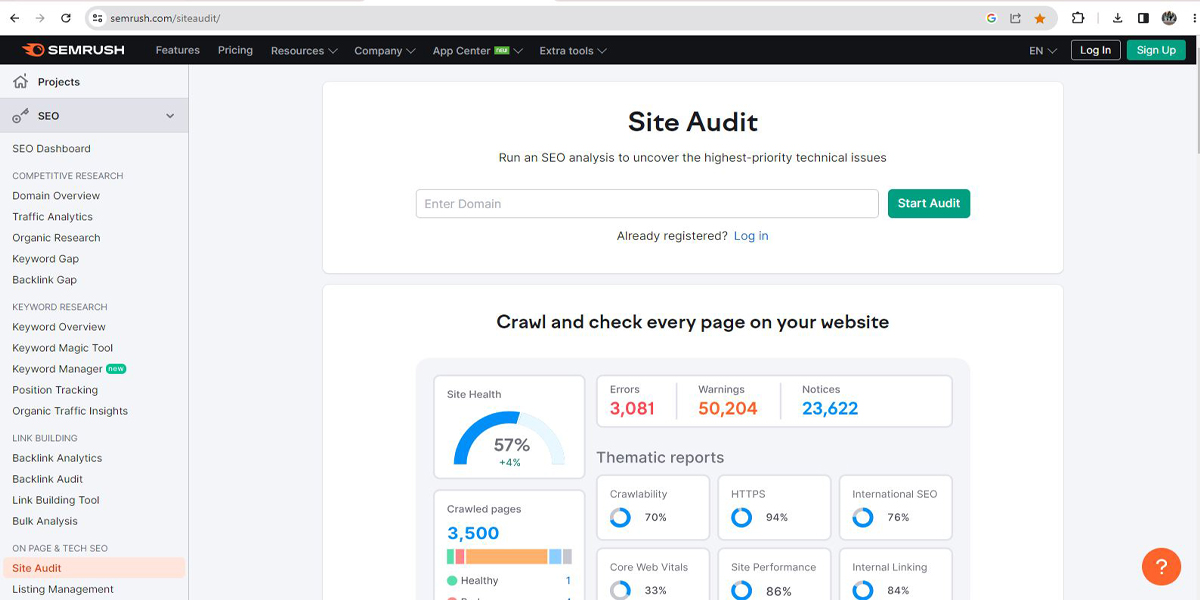
Task: Open Keyword Overview in sidebar
Action: pos(59,327)
